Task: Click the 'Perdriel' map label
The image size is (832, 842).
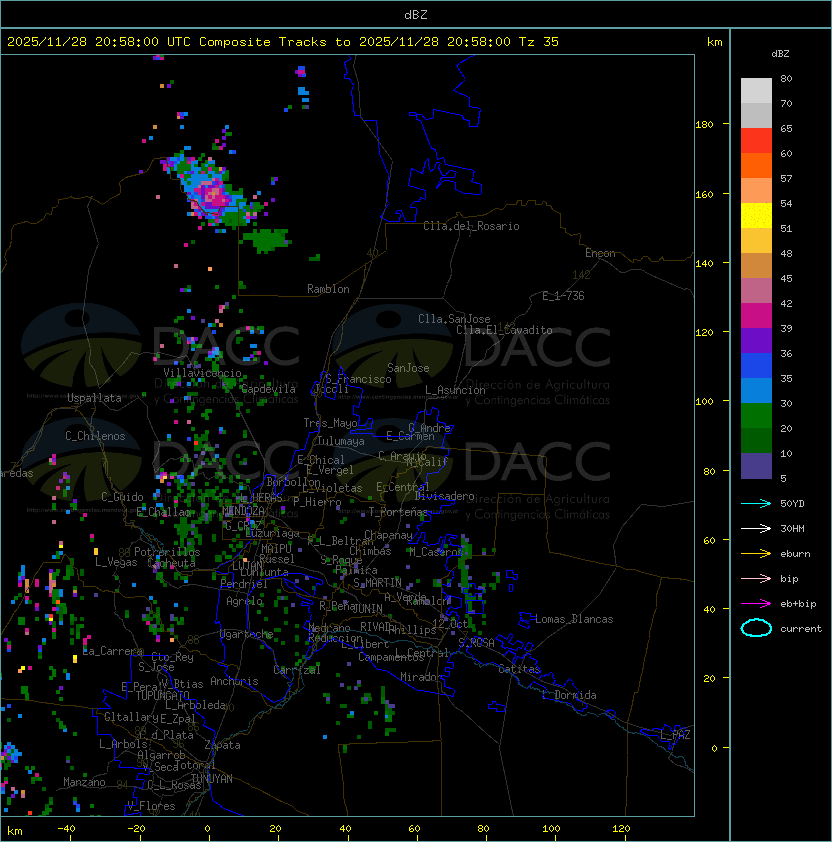Action: 244,584
